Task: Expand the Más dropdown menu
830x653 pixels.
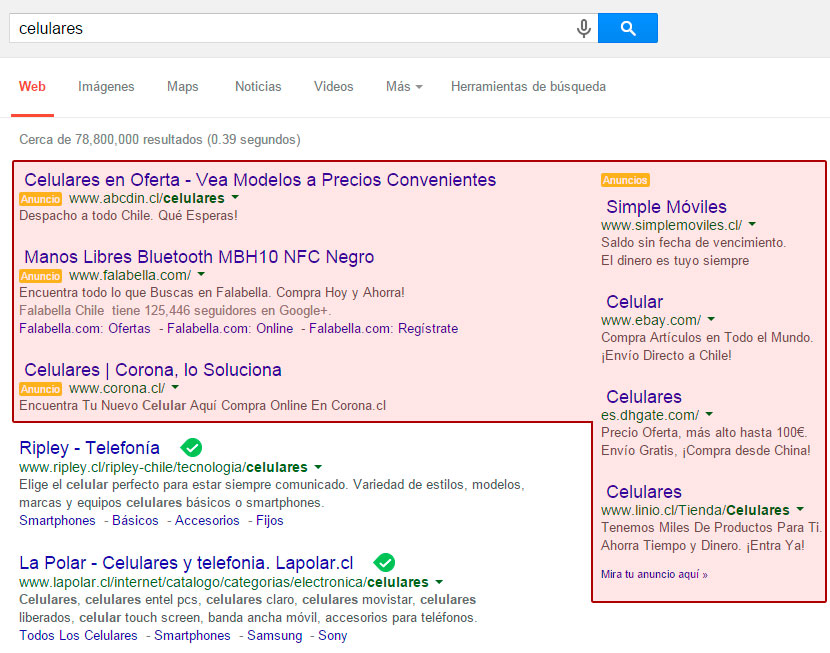Action: coord(403,87)
